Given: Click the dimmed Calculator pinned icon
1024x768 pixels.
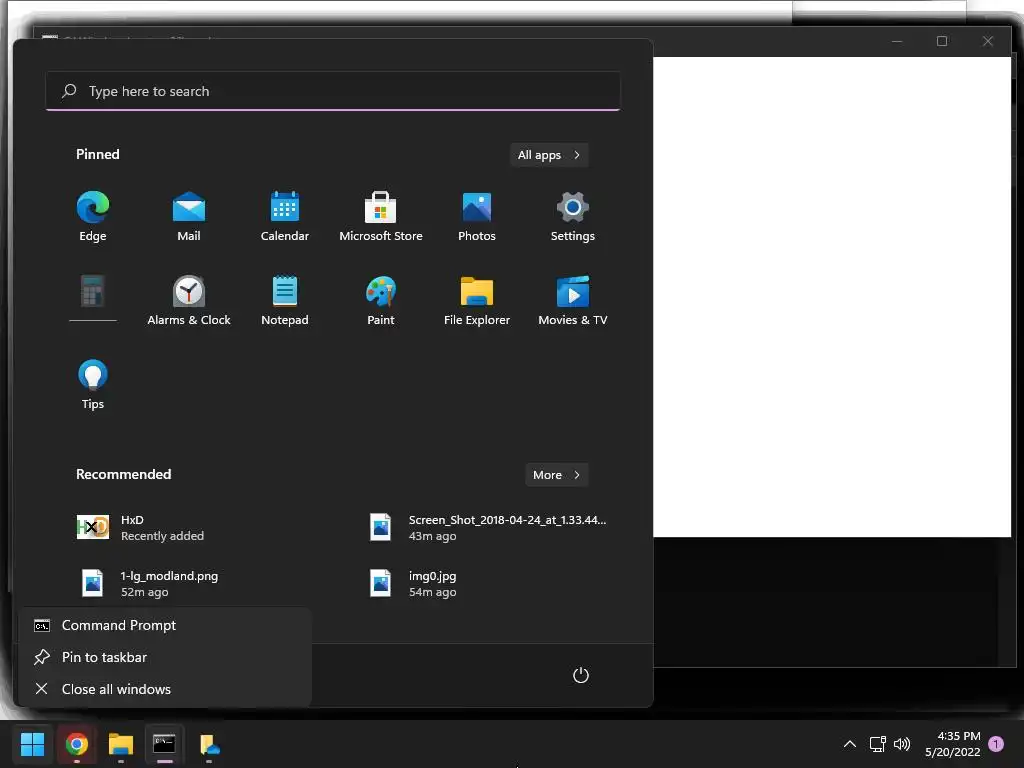Looking at the screenshot, I should tap(93, 292).
